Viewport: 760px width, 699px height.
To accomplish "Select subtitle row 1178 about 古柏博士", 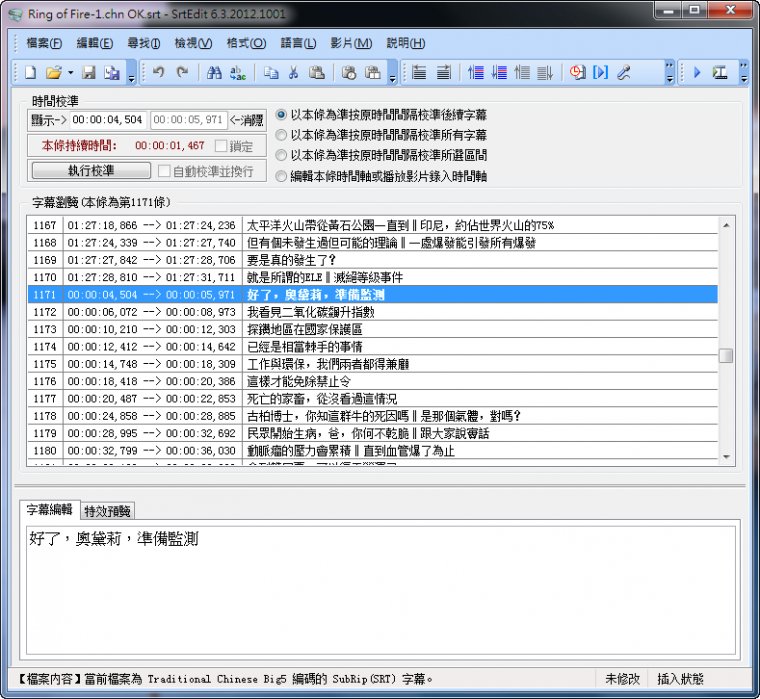I will coord(373,416).
